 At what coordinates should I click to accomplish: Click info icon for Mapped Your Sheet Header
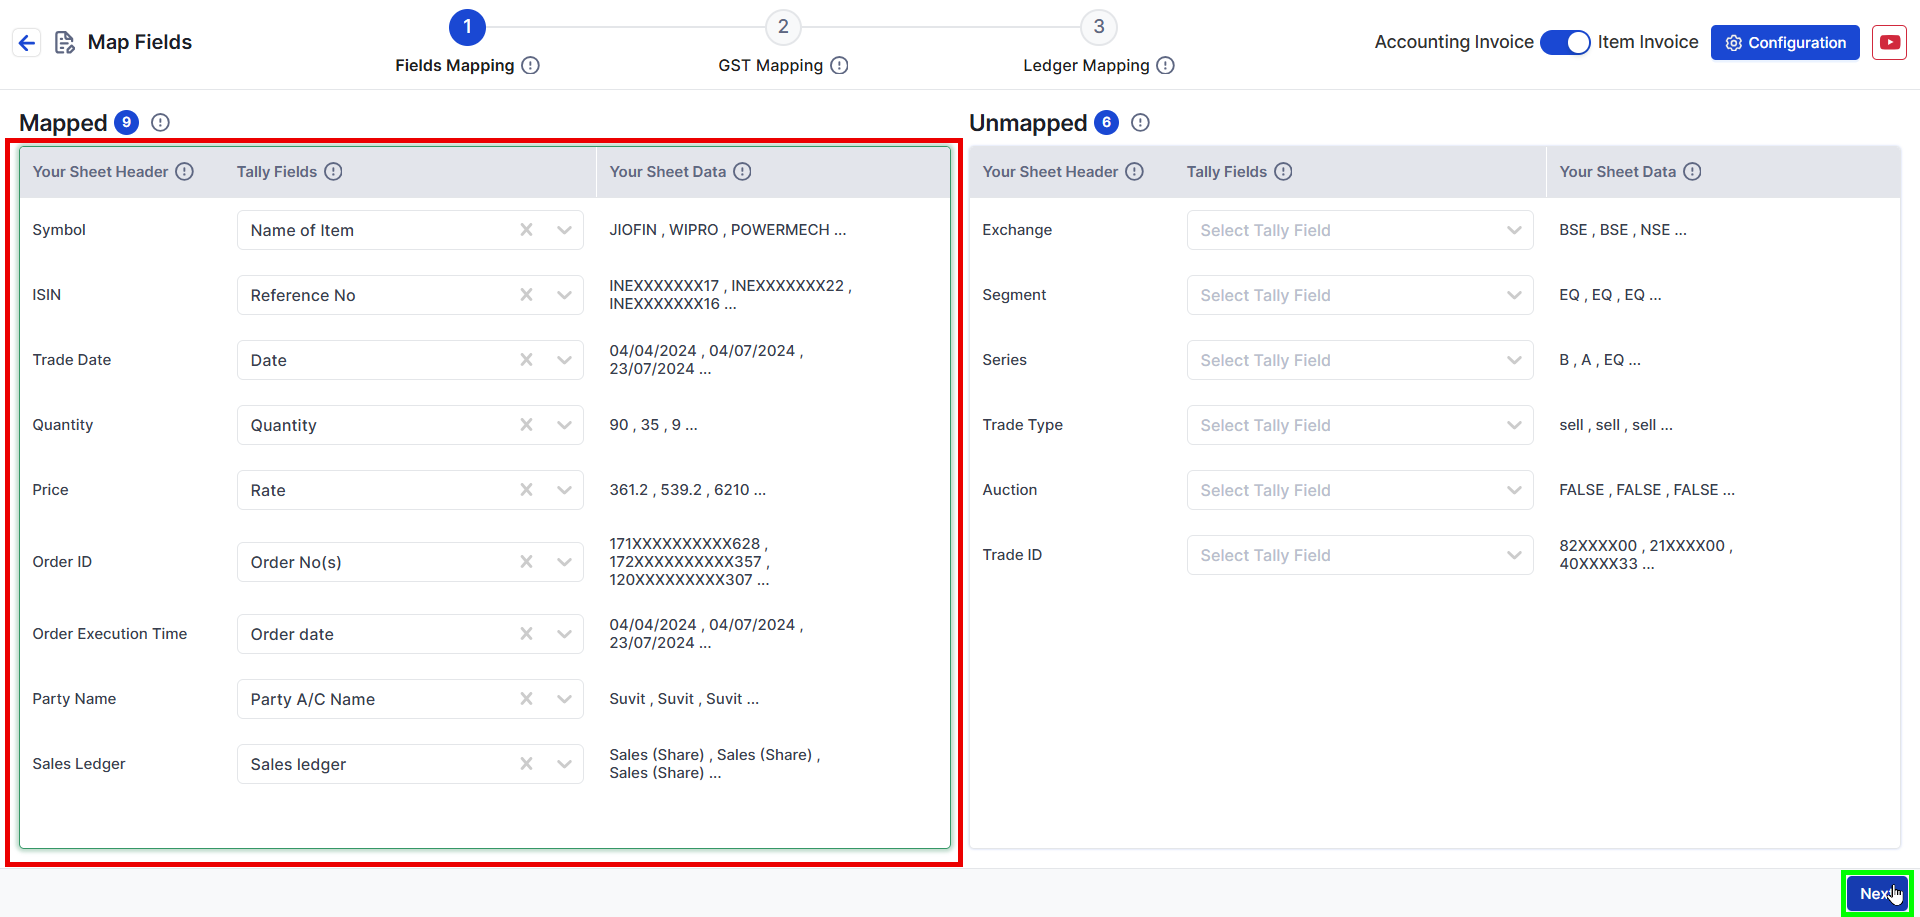pos(185,171)
